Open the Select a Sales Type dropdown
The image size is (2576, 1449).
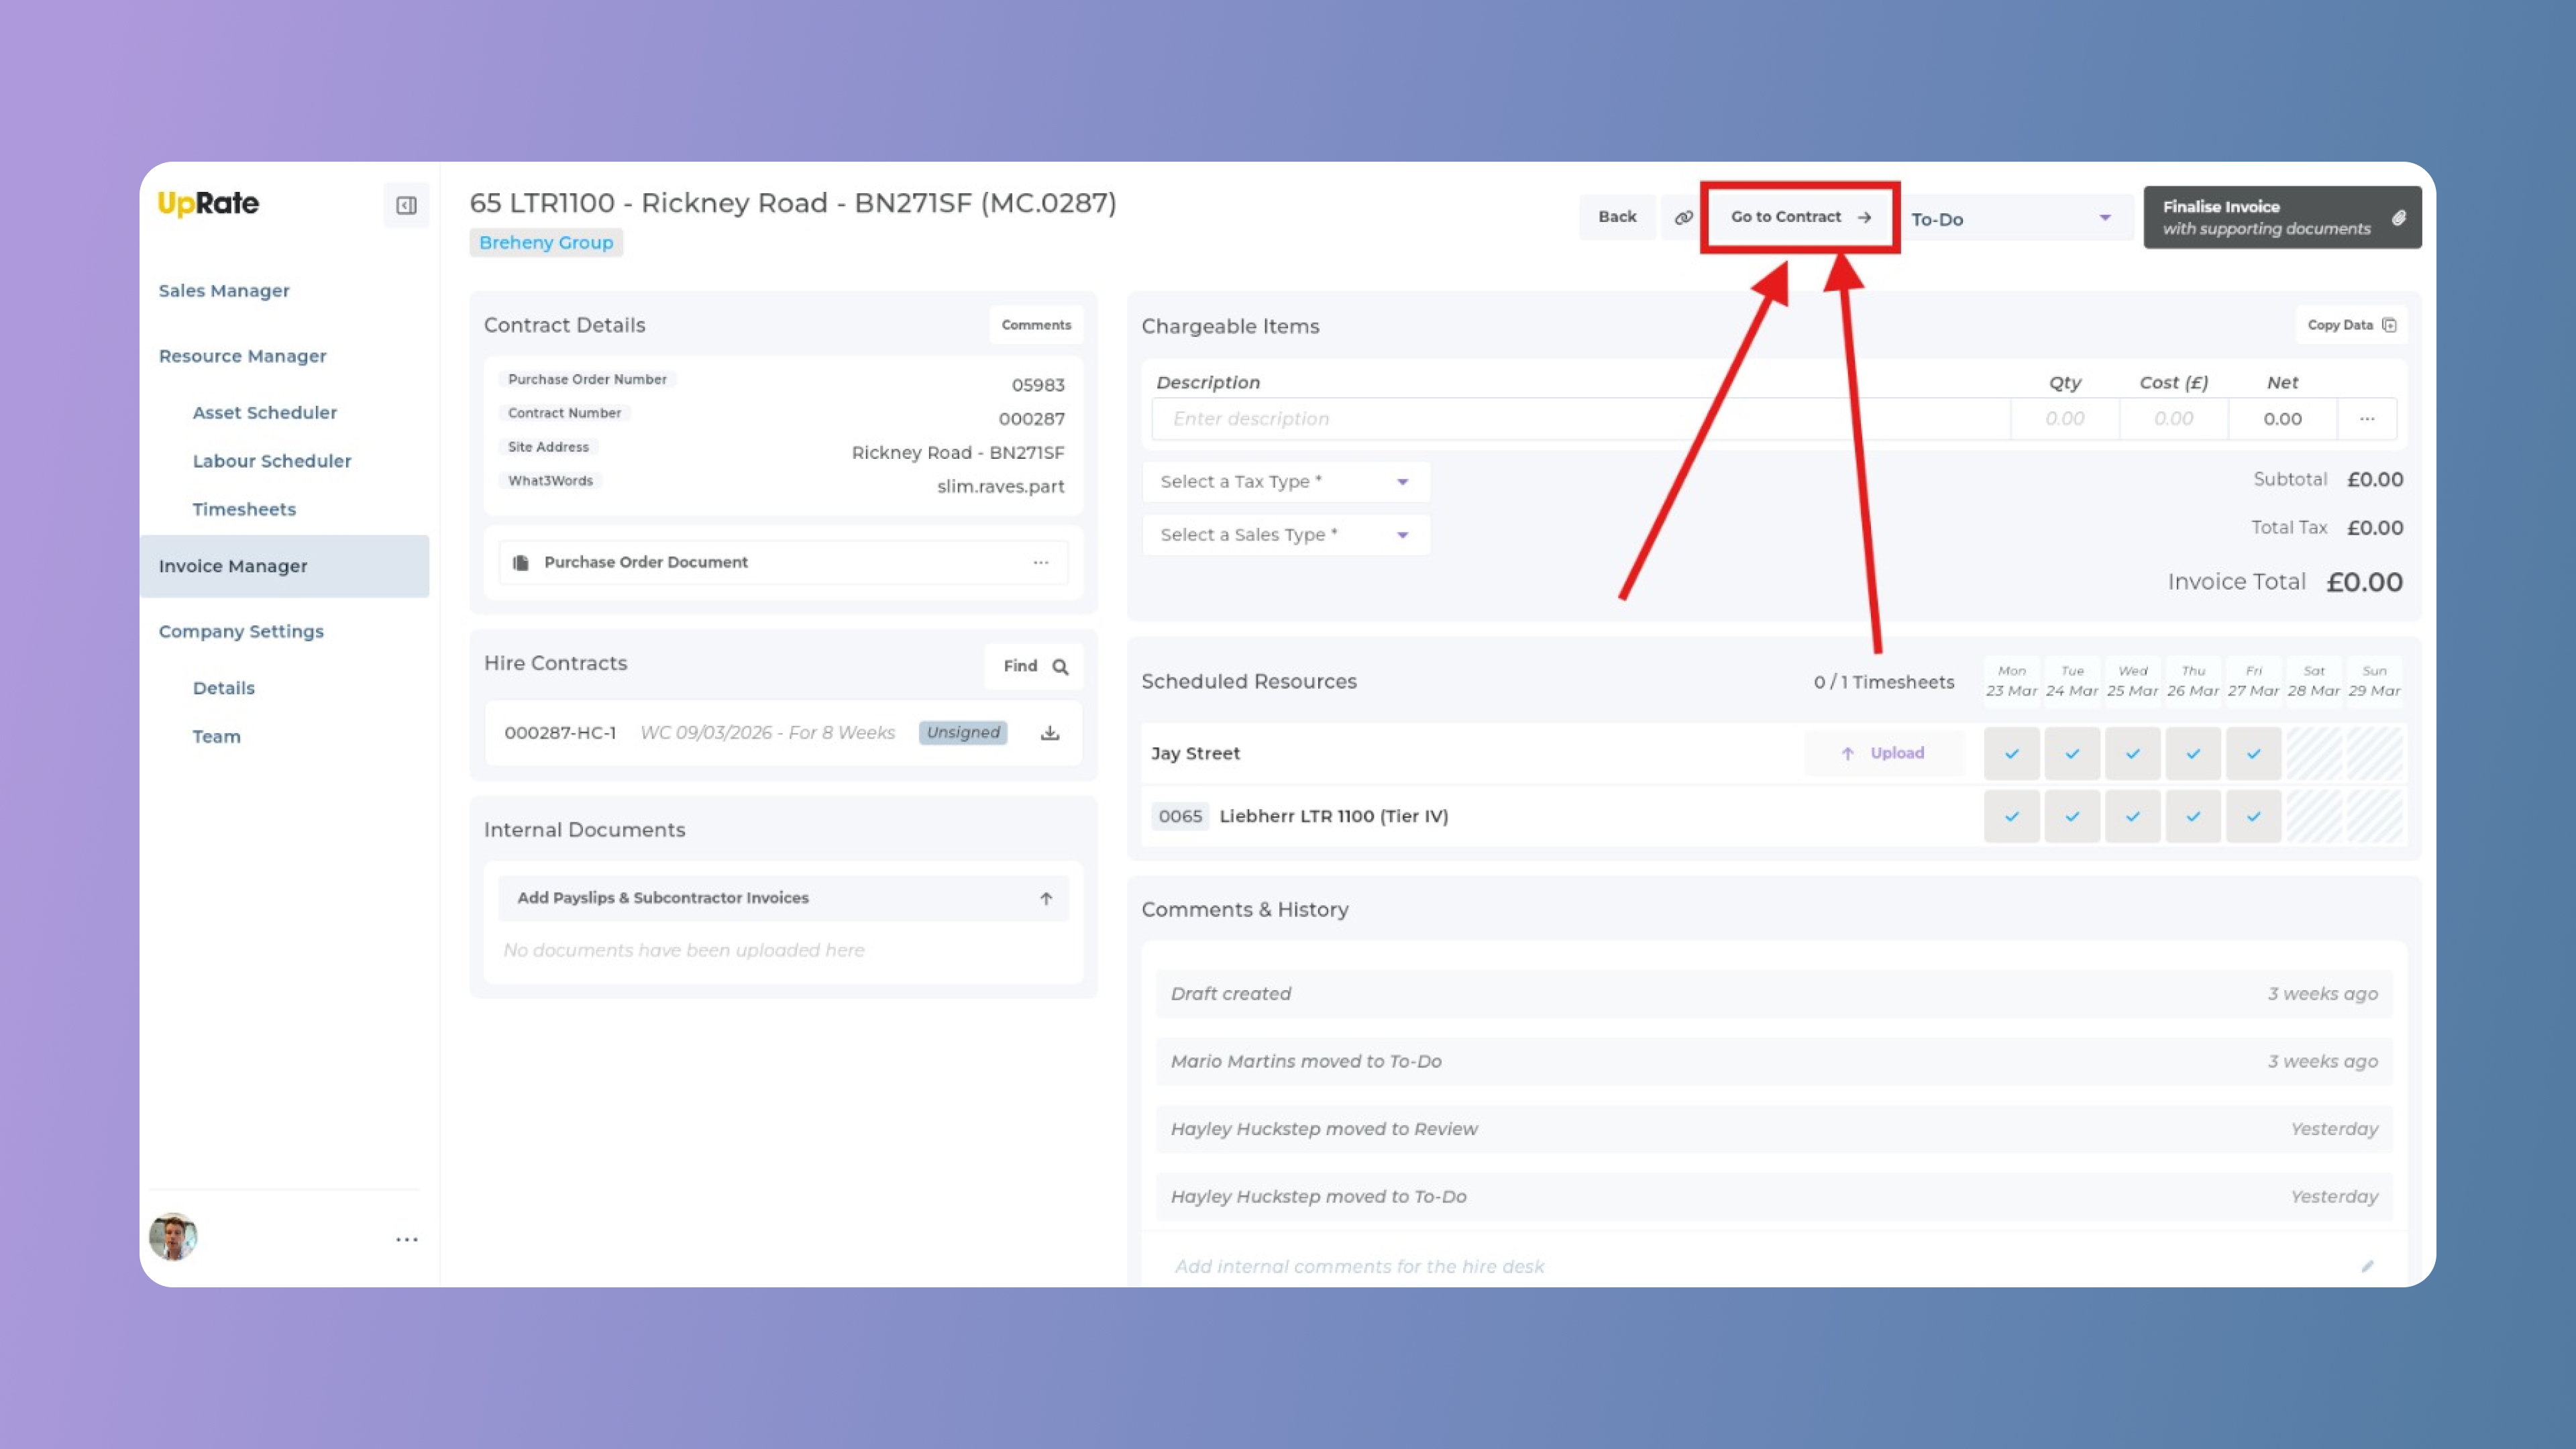tap(1285, 535)
